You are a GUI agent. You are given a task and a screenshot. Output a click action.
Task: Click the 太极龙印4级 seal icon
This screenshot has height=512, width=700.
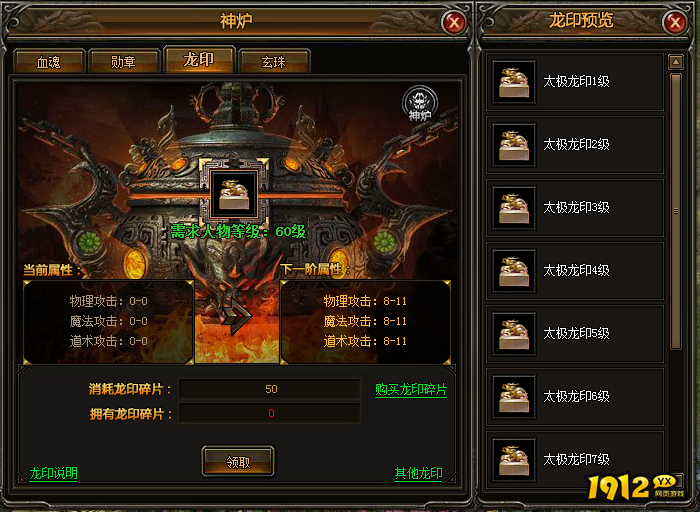pos(514,271)
